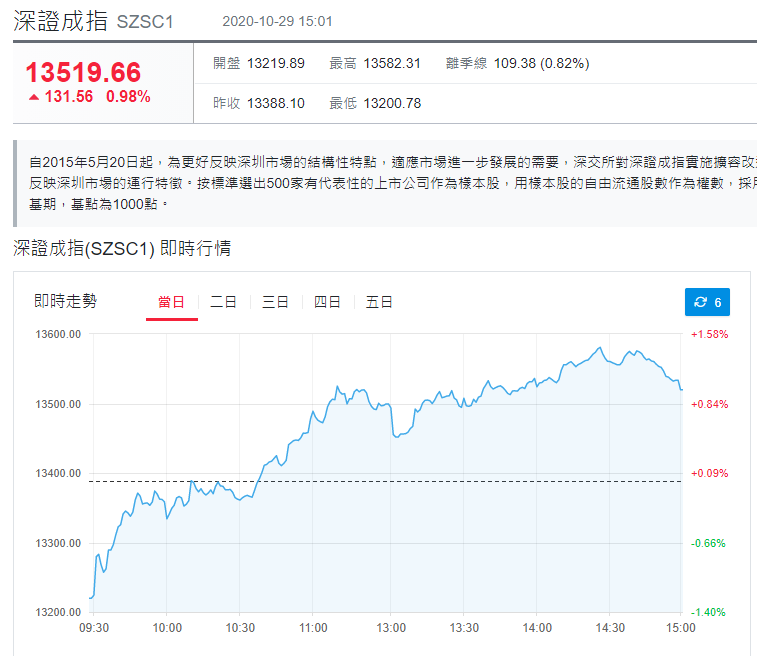This screenshot has width=757, height=656.
Task: Click the 10:00 time axis label
Action: tap(167, 628)
